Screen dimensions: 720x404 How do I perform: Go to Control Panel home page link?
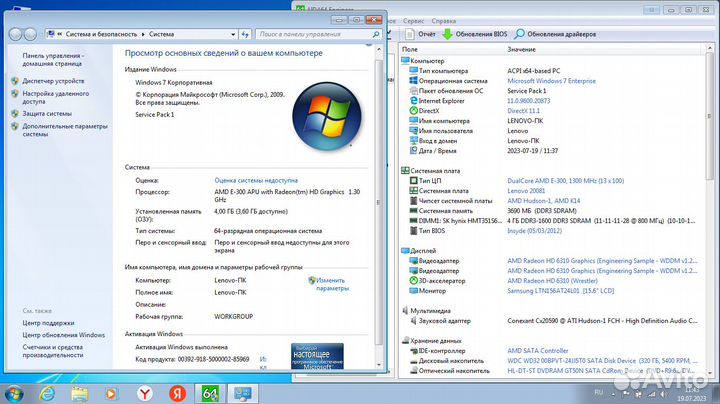tap(53, 60)
